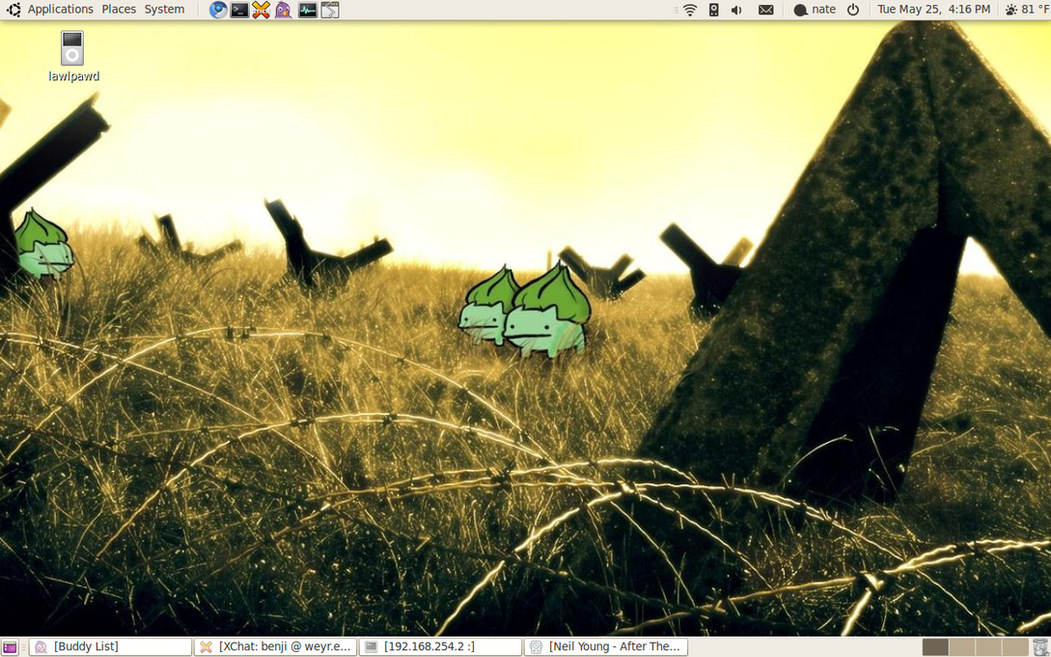The width and height of the screenshot is (1051, 657).
Task: Switch to the Neil Young taskbar window
Action: [x=606, y=647]
